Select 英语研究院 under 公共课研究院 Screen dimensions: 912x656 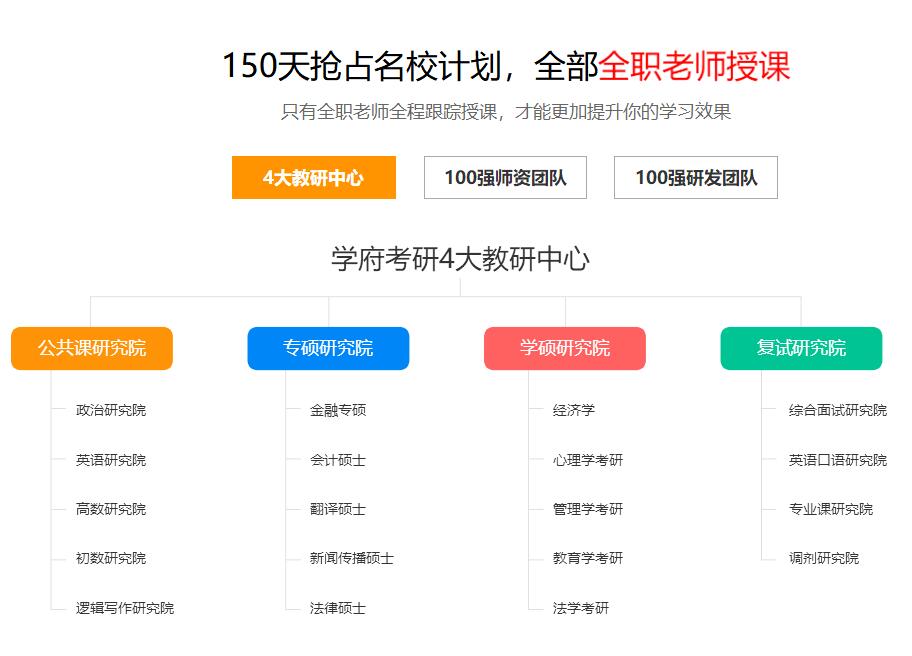[x=111, y=460]
